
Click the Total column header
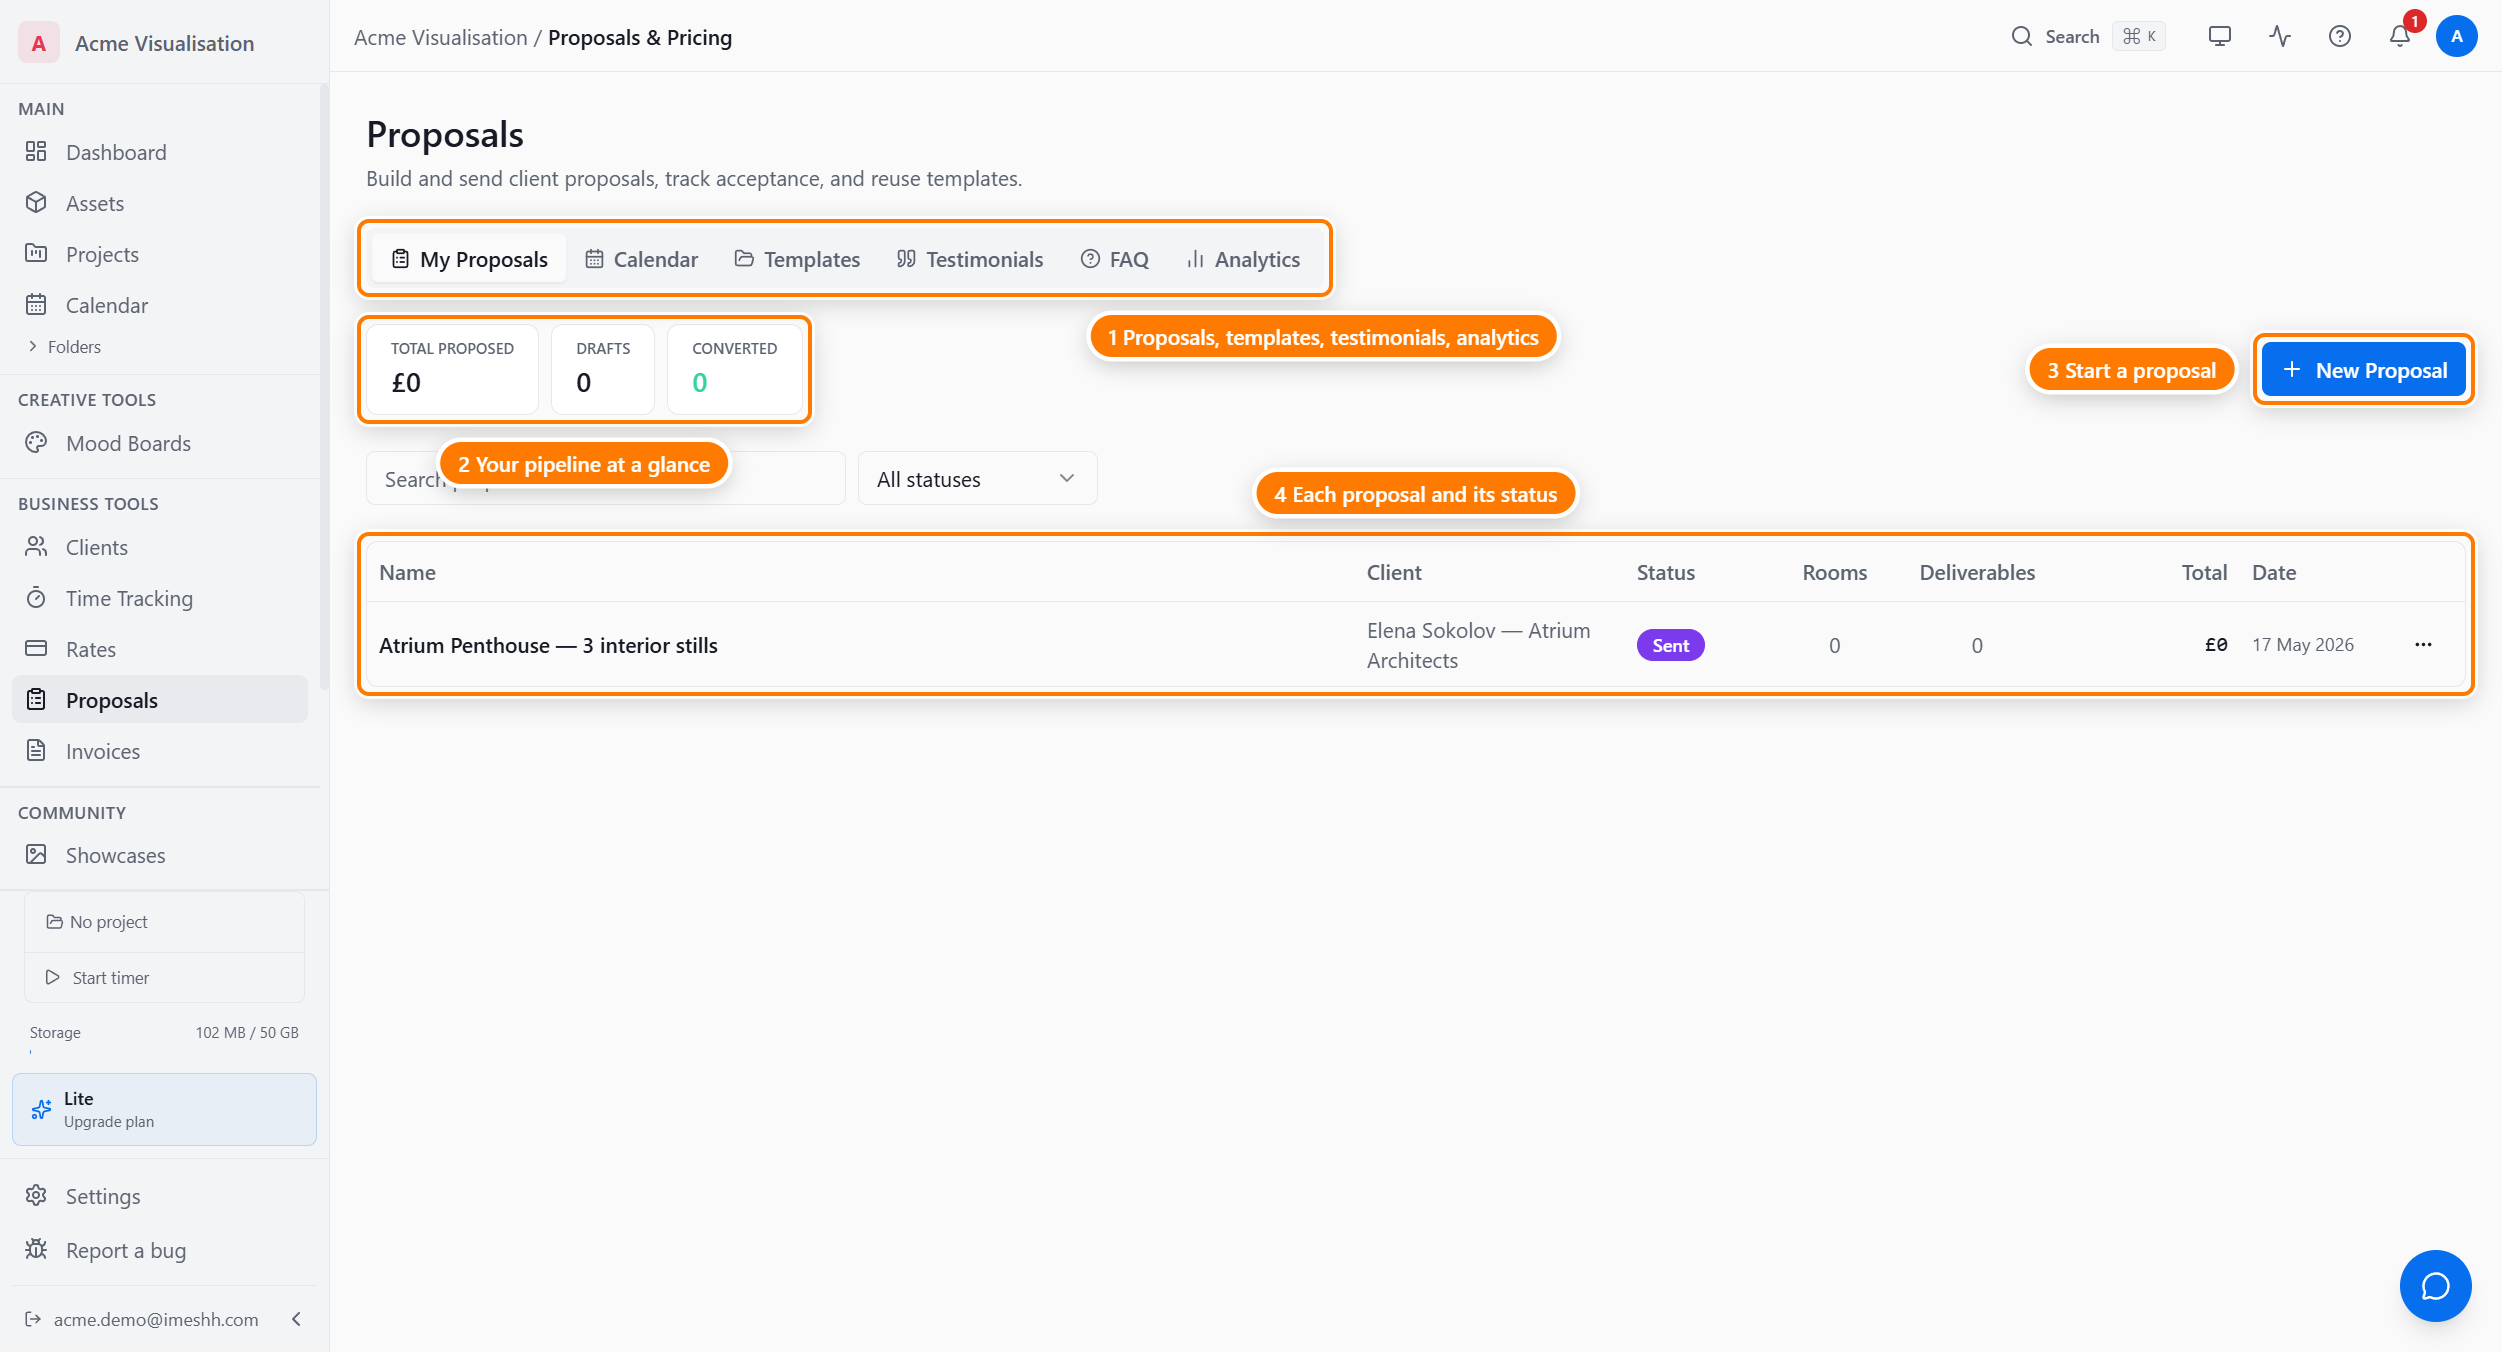point(2204,572)
